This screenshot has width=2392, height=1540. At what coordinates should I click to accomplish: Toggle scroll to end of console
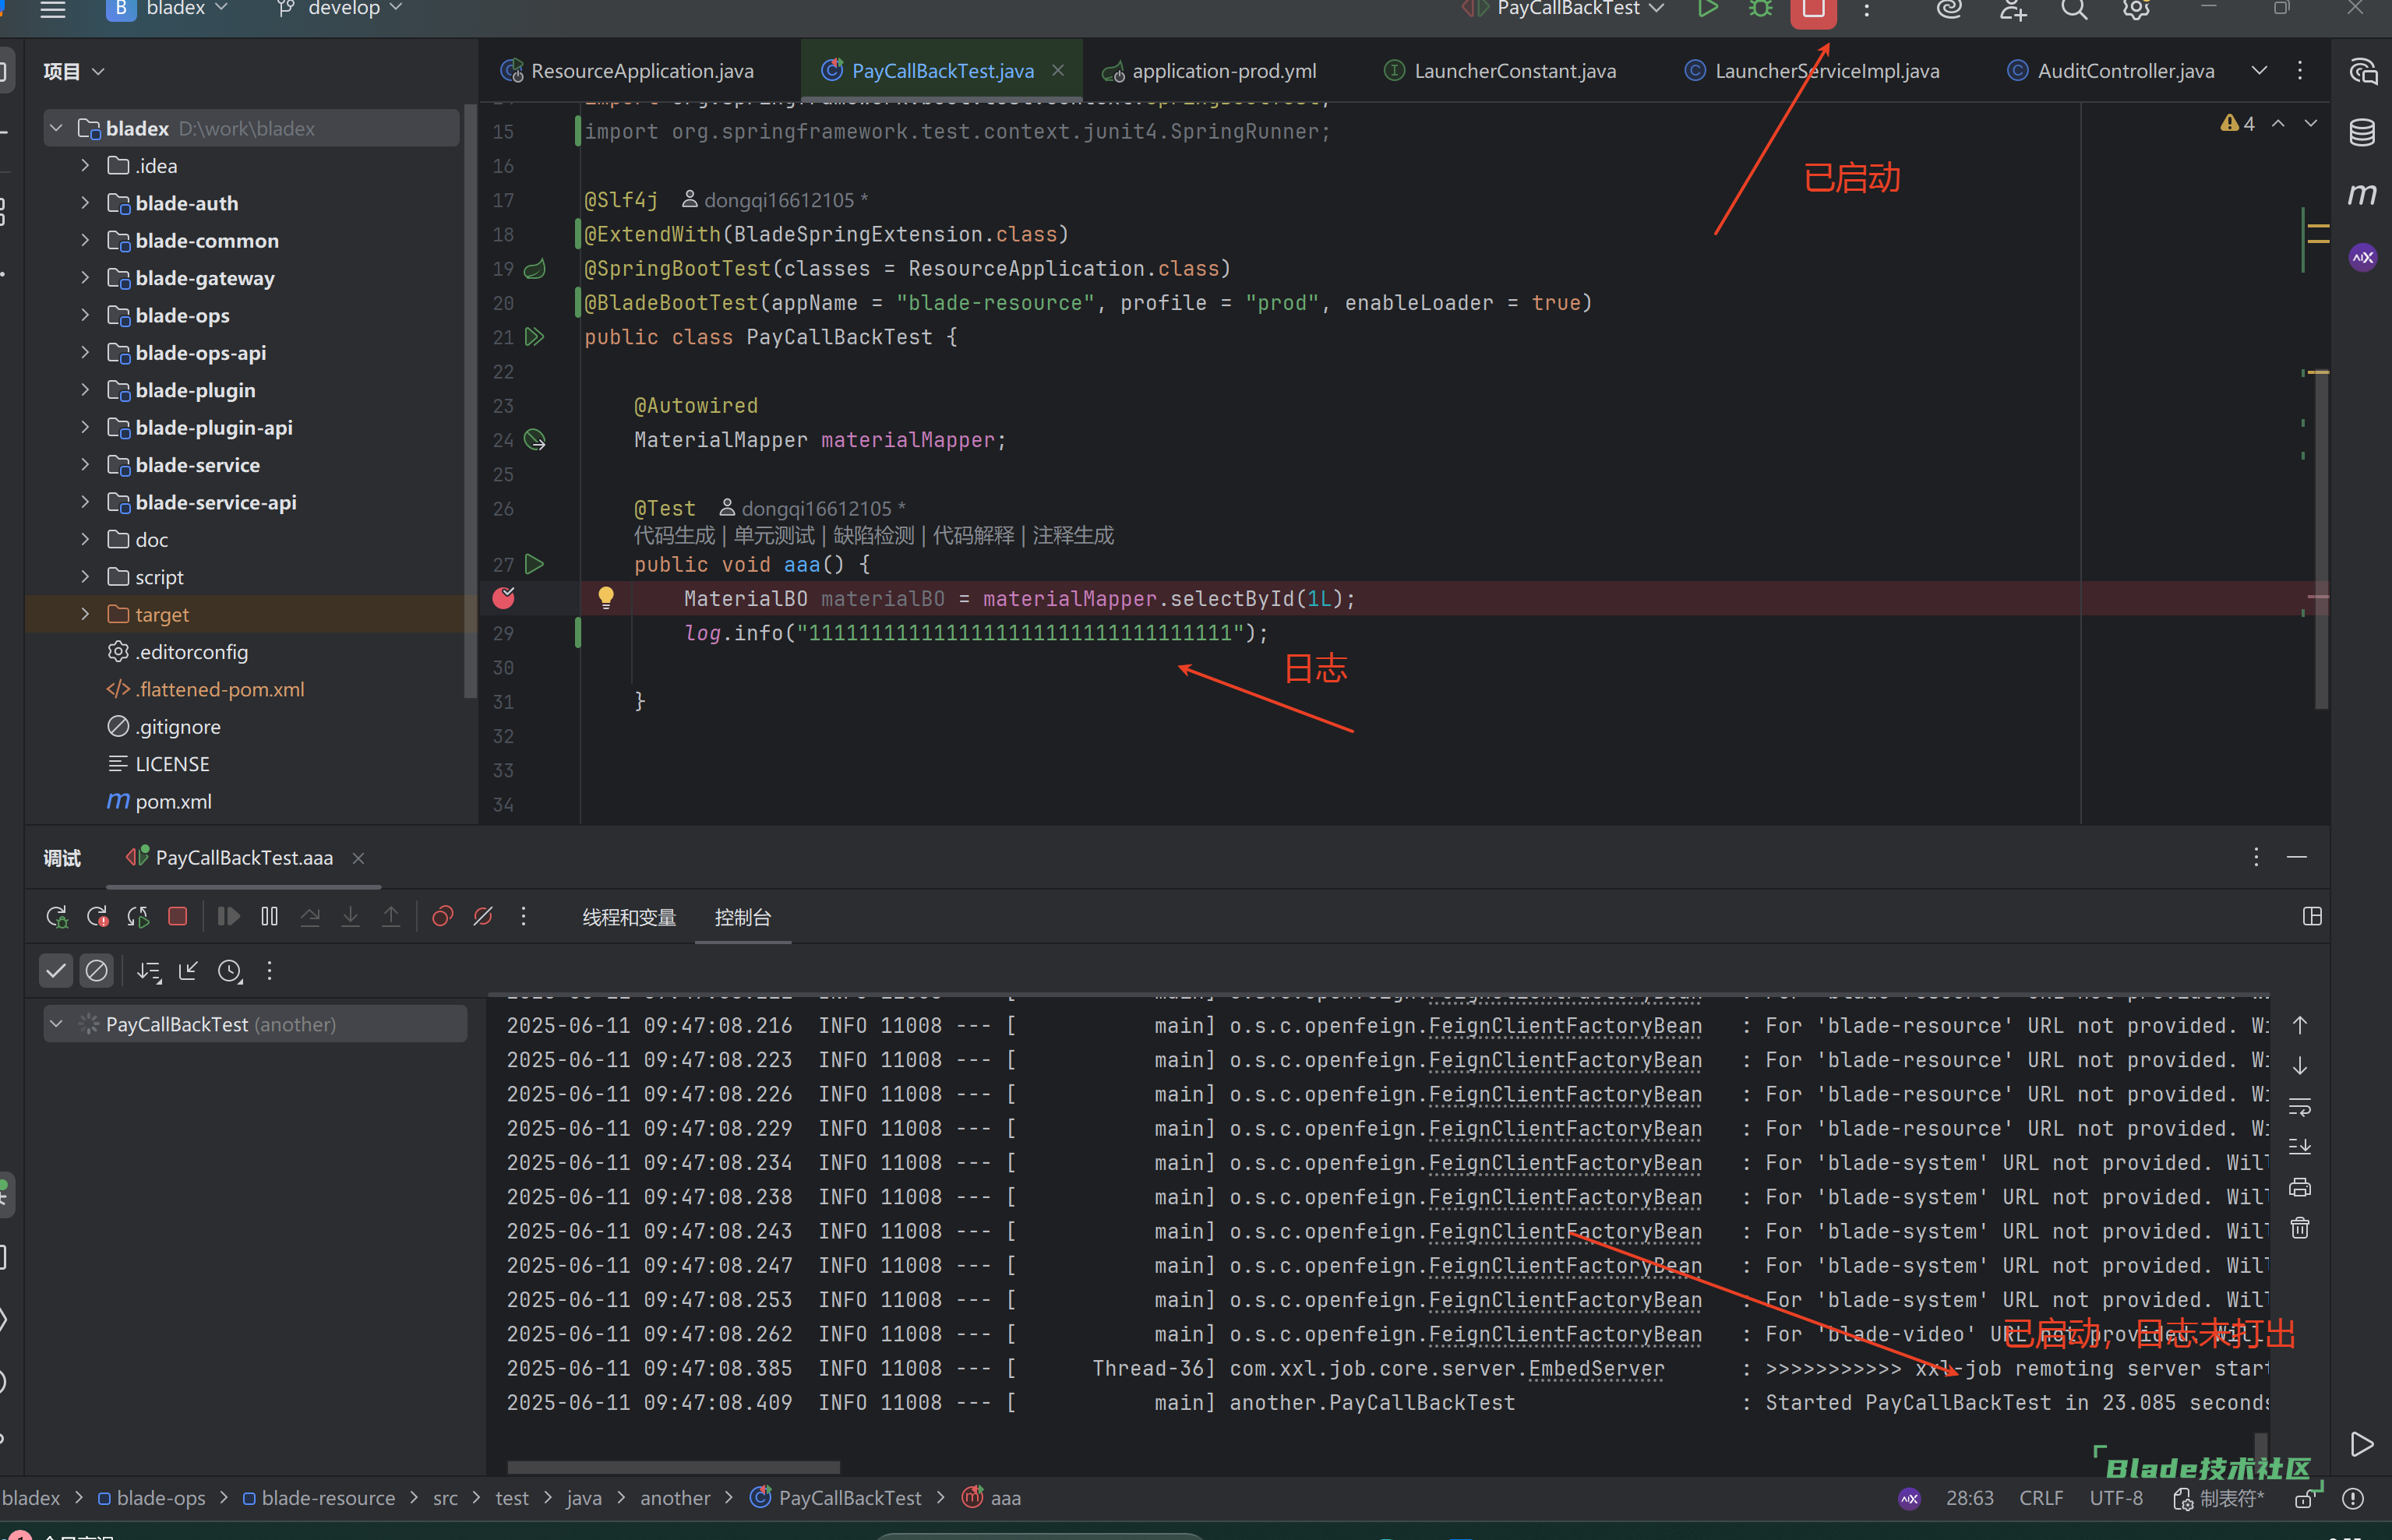coord(2300,1147)
